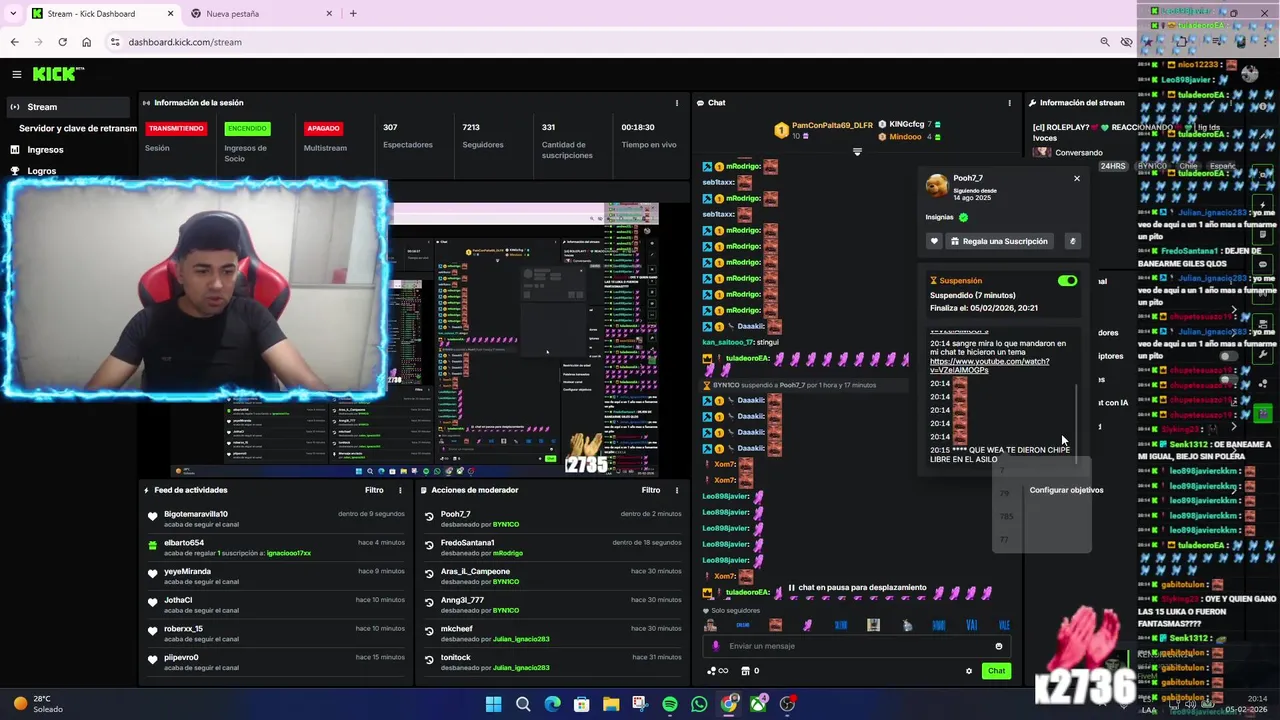Click the browser zoom magnifier icon
The image size is (1280, 720).
coord(1104,42)
